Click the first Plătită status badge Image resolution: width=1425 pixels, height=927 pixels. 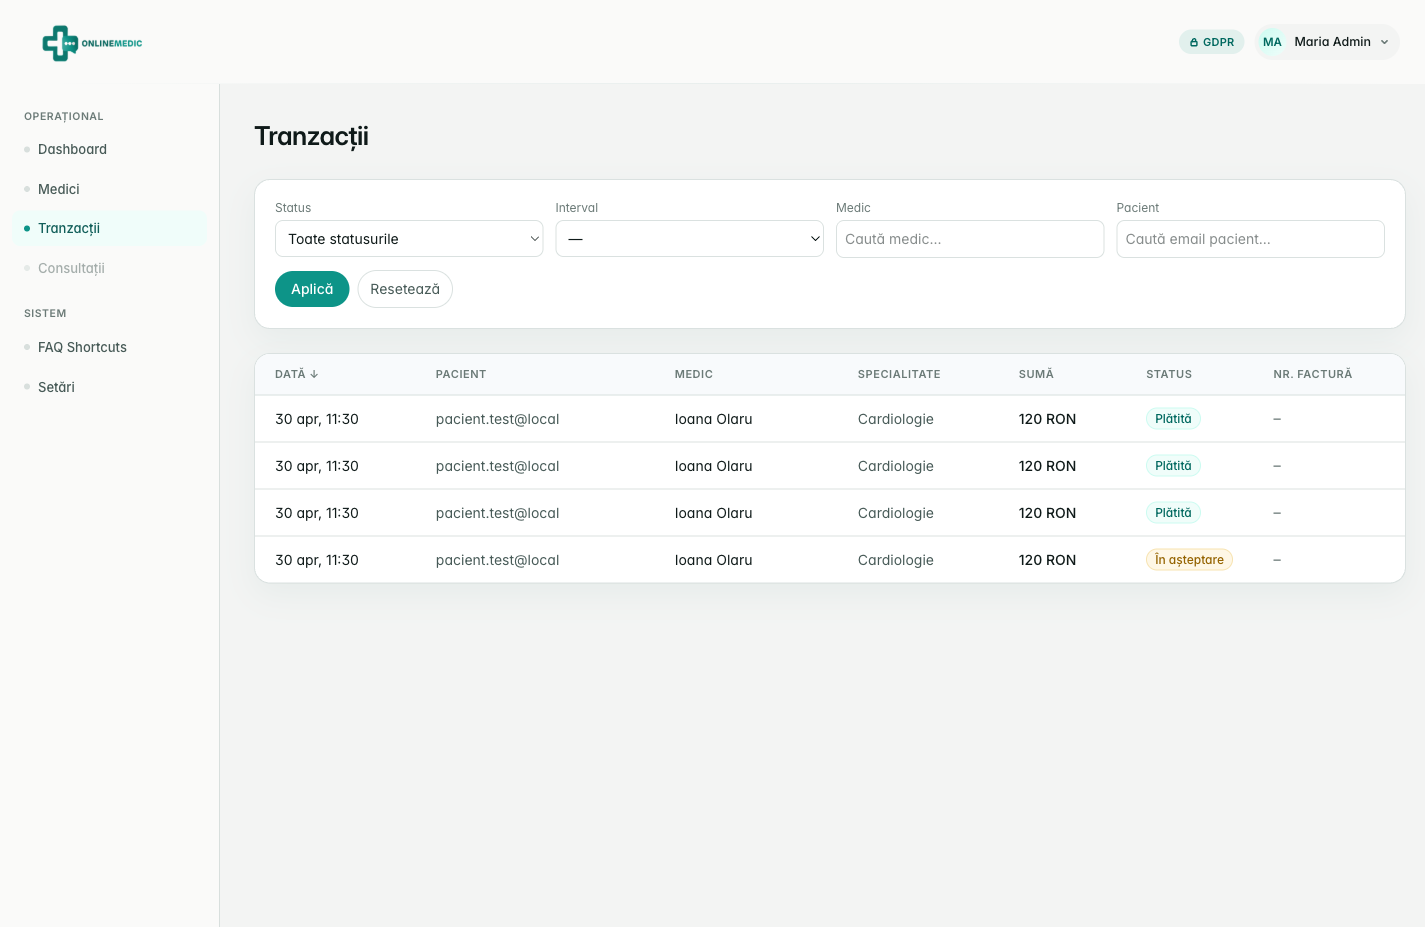[1173, 419]
